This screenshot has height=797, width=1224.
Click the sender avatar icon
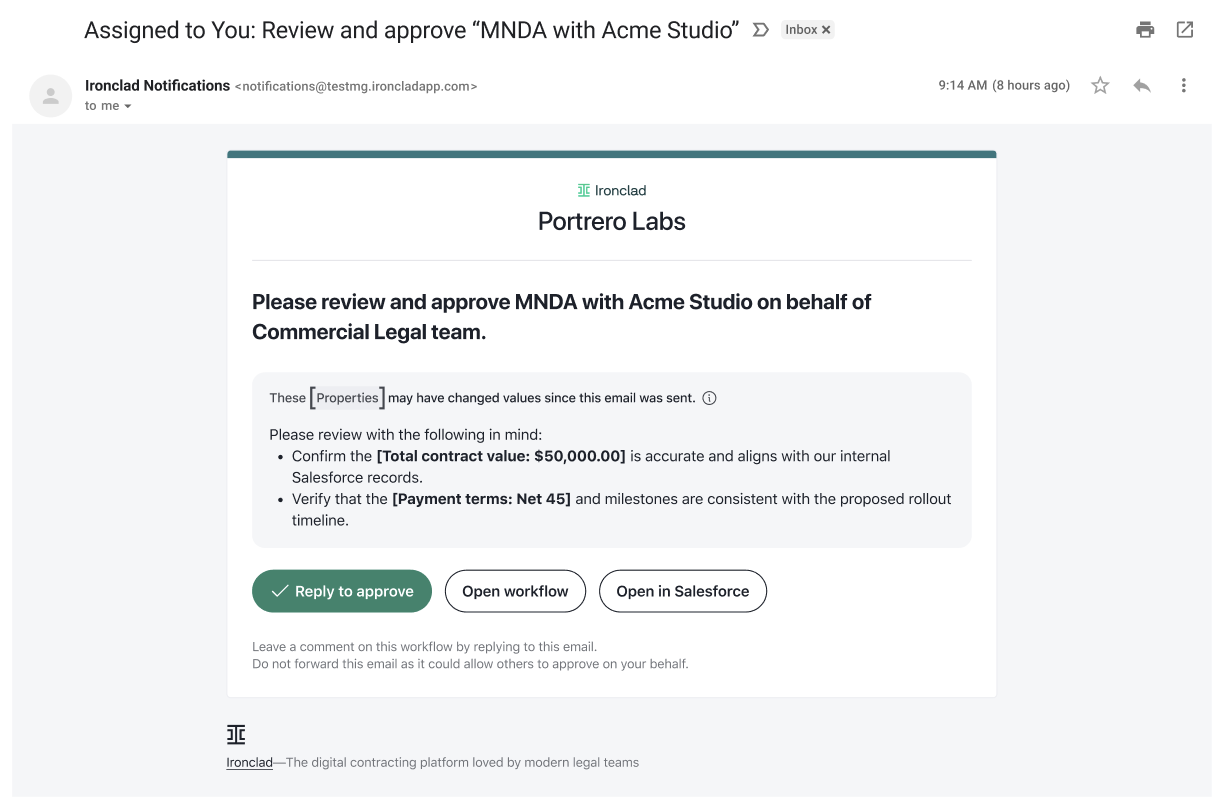[x=50, y=95]
